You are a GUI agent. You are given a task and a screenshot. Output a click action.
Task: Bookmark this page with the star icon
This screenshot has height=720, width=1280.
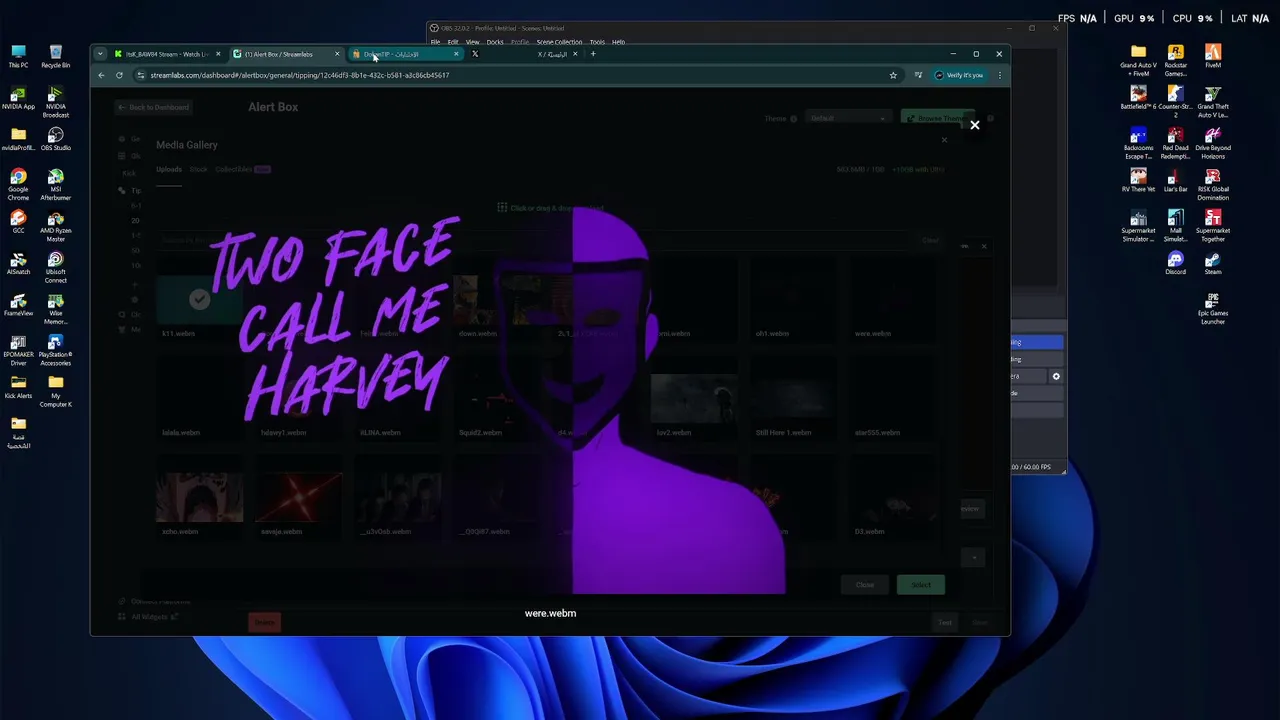pyautogui.click(x=893, y=75)
